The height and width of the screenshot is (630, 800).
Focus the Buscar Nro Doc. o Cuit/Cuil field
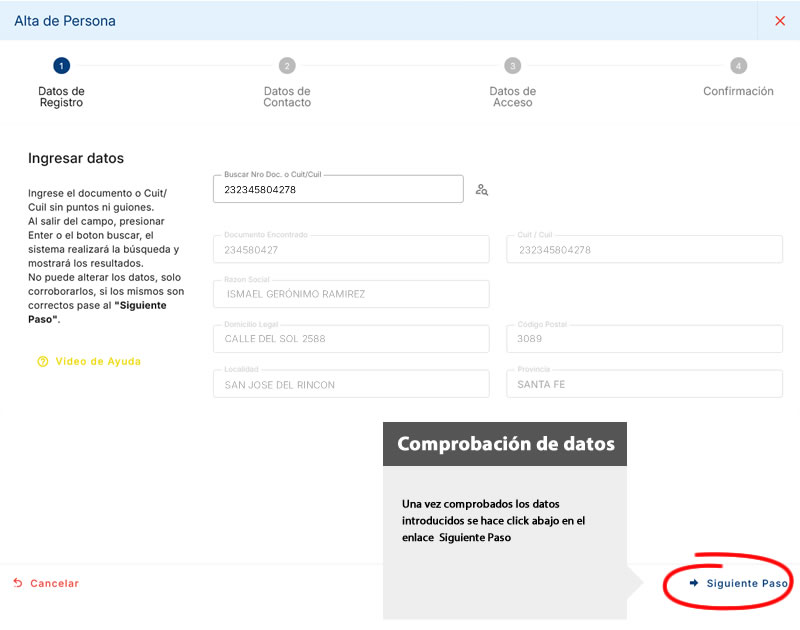coord(338,189)
